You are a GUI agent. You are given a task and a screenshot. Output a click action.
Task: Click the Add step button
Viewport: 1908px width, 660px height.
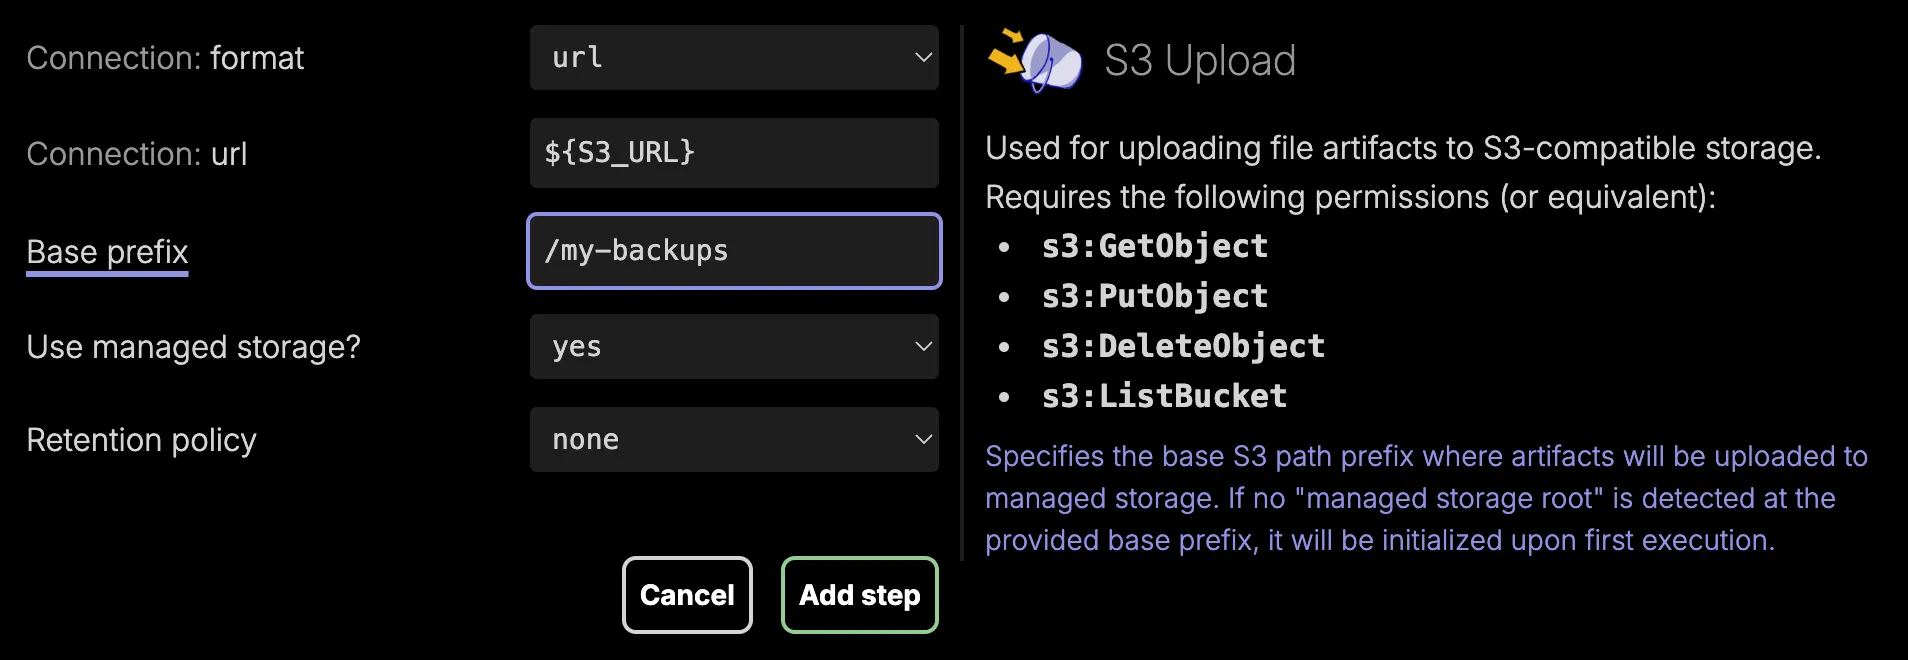[x=859, y=594]
